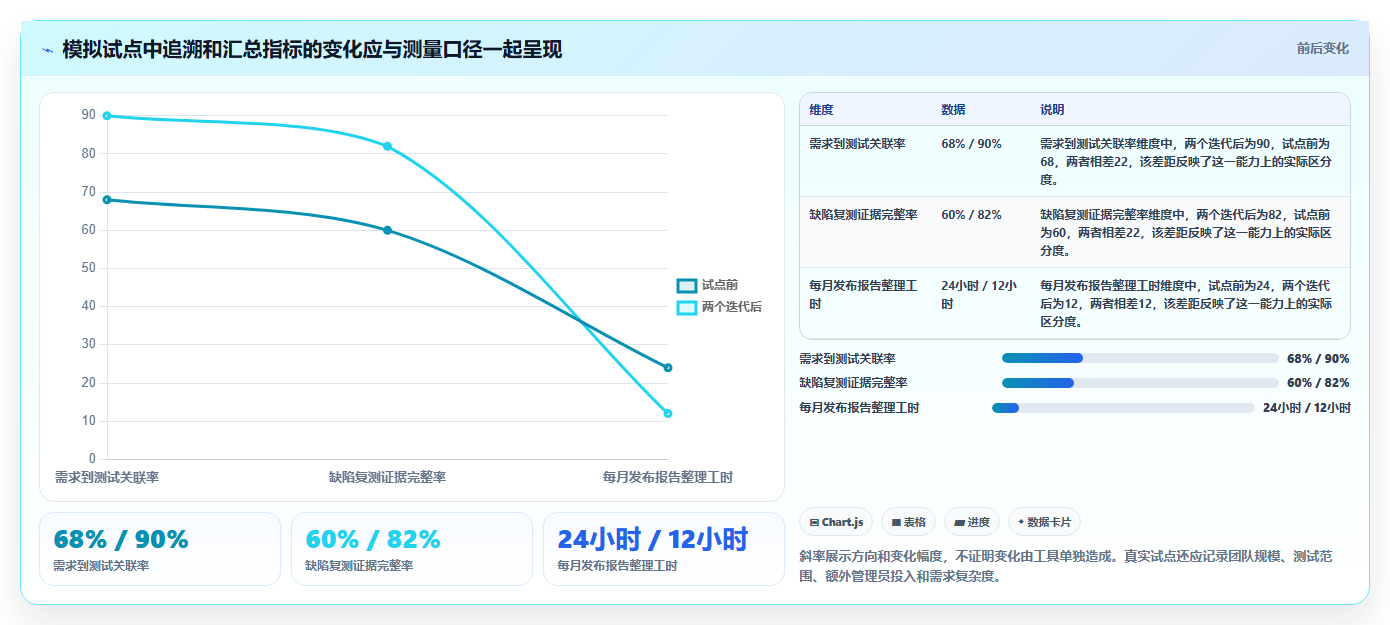This screenshot has width=1390, height=625.
Task: Click the 数据卡片 tag chip
Action: click(1044, 522)
